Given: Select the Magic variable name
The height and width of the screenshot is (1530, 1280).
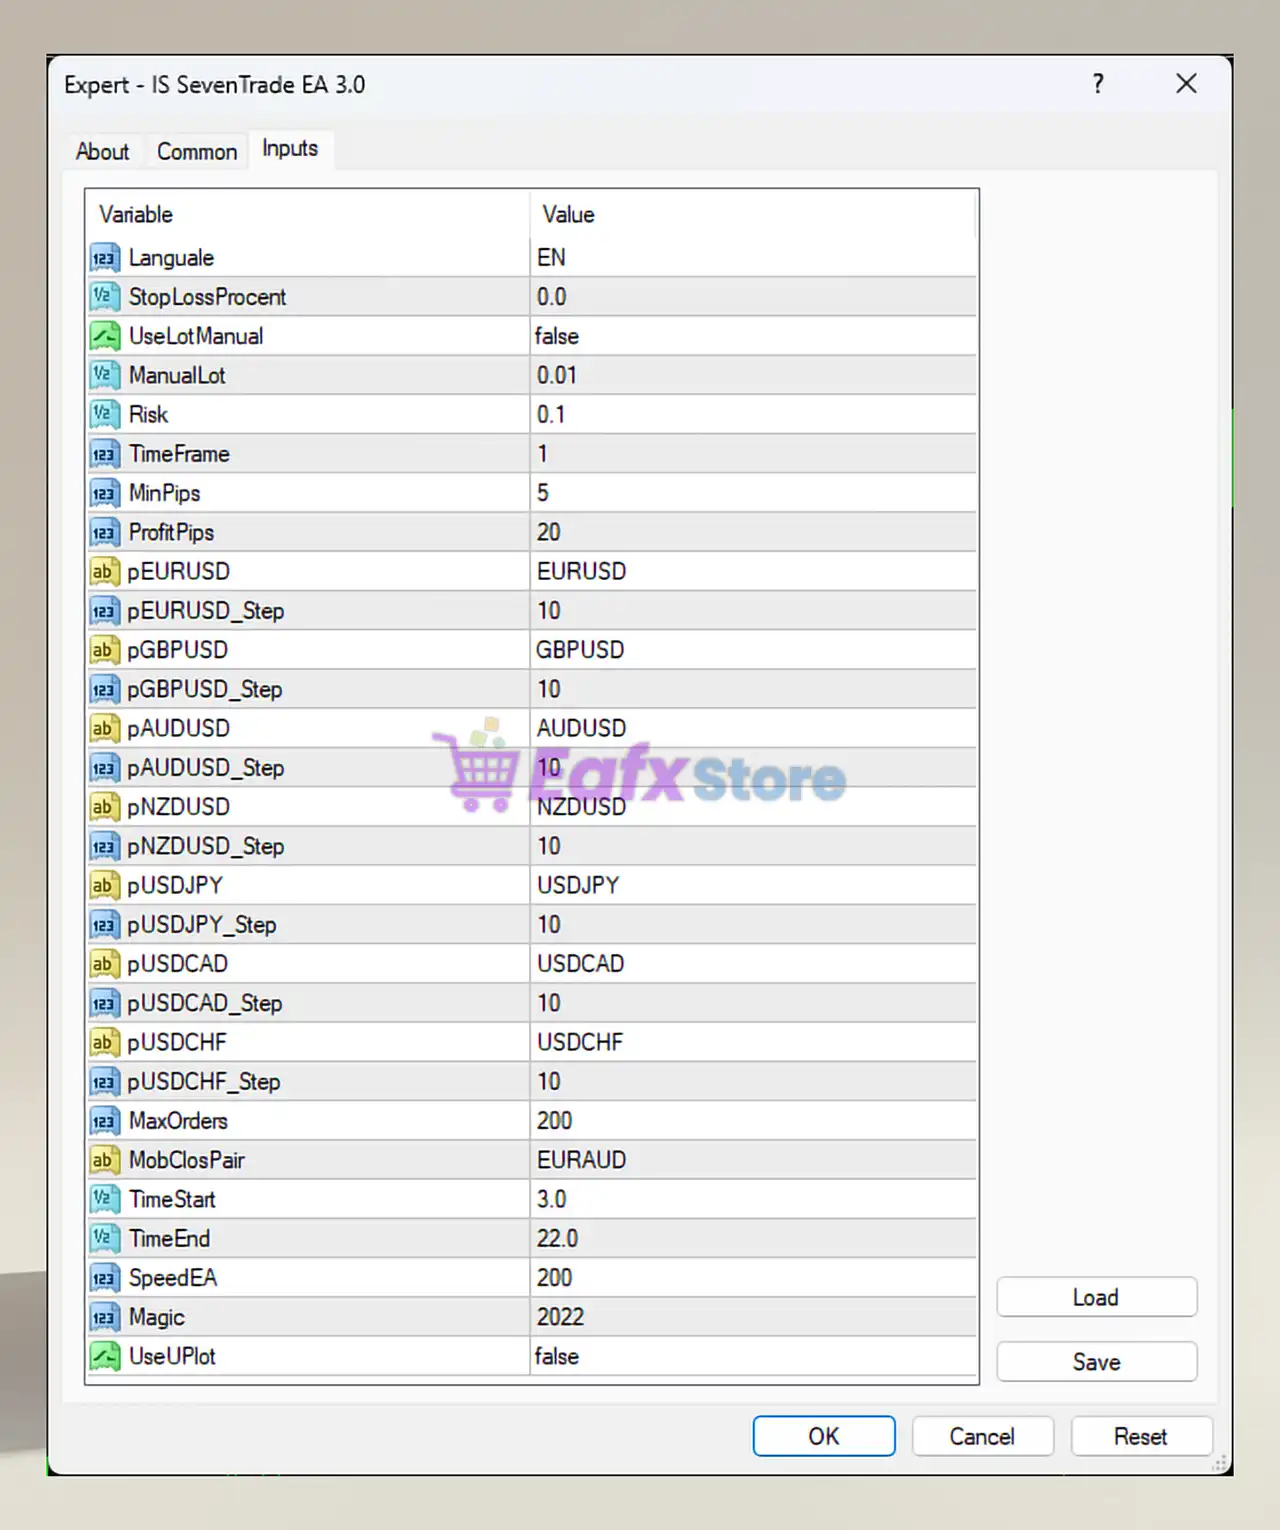Looking at the screenshot, I should pos(157,1318).
